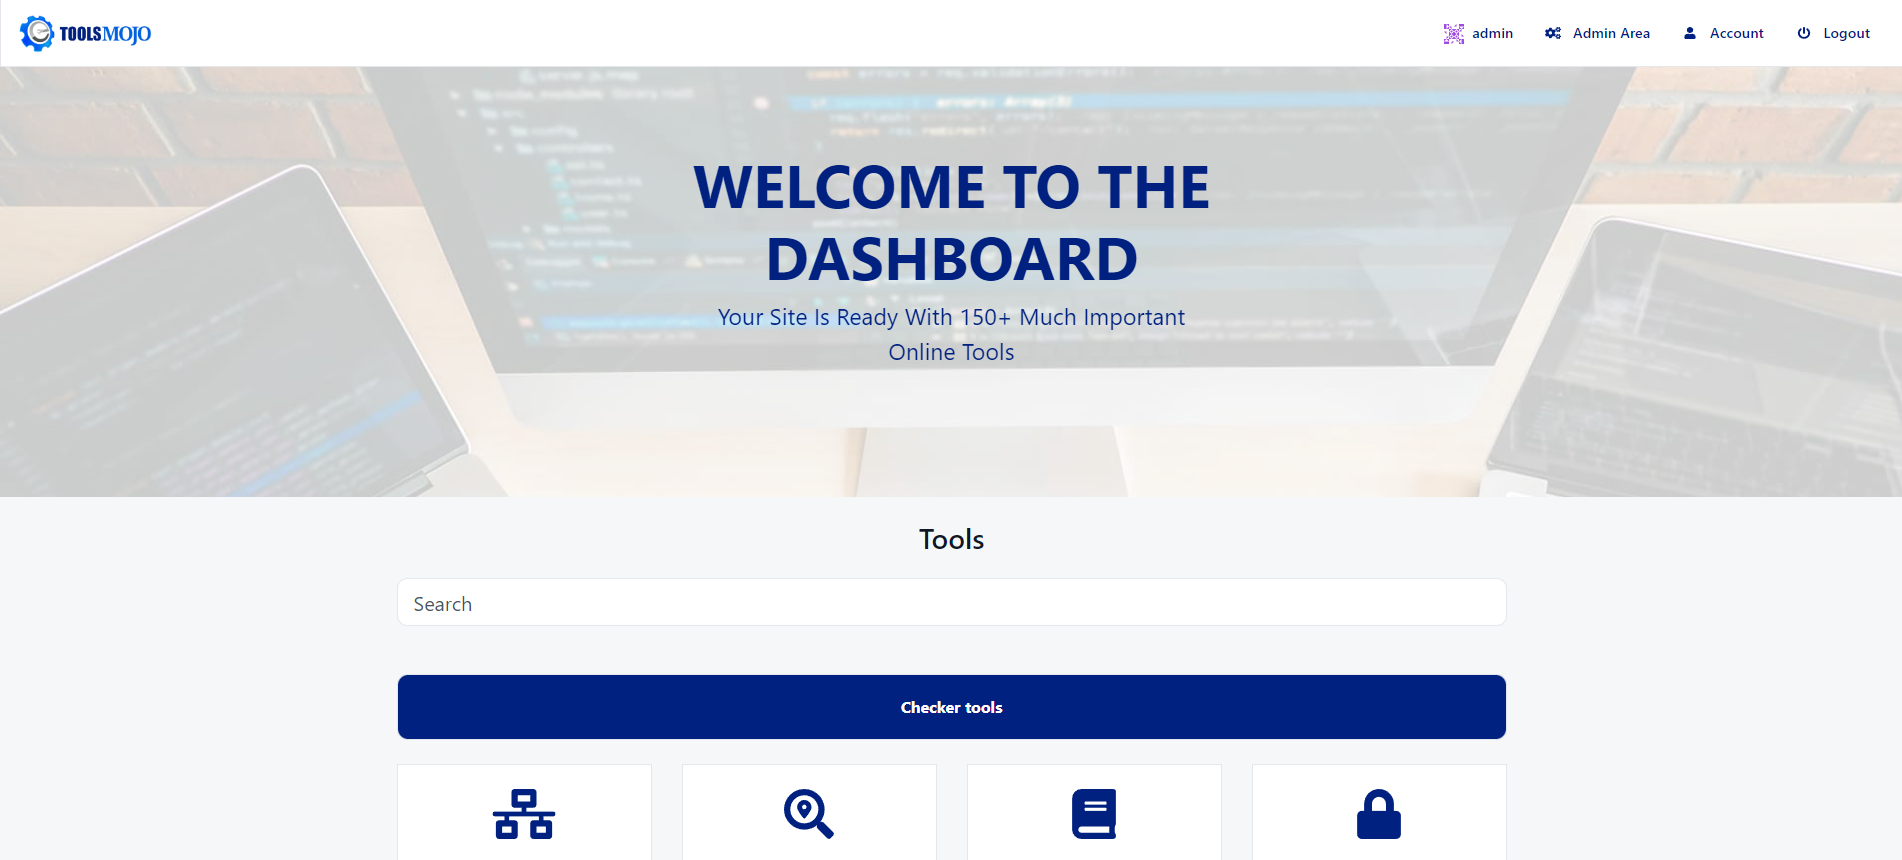Click the TOOLSMOJO brand wordmark
Viewport: 1902px width, 860px height.
[105, 34]
